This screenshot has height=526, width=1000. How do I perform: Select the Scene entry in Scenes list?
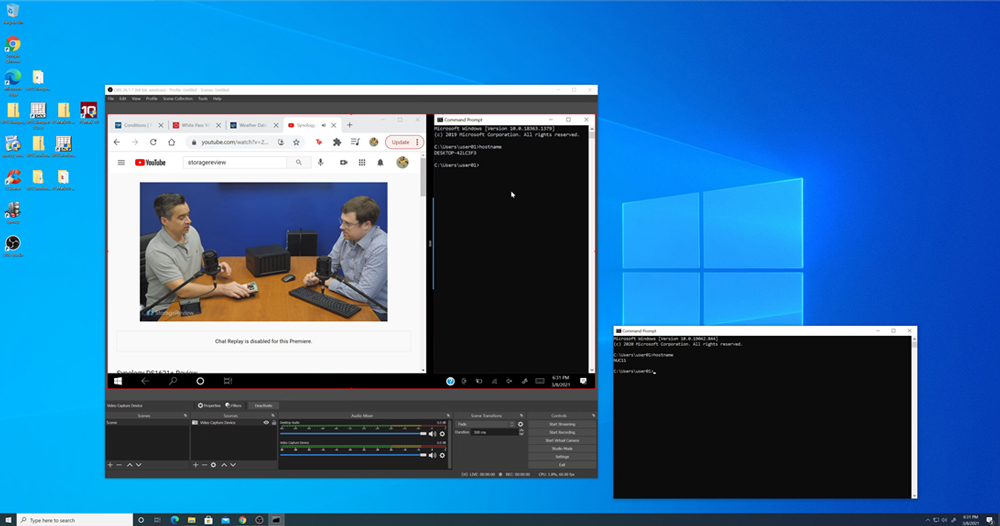tap(147, 423)
